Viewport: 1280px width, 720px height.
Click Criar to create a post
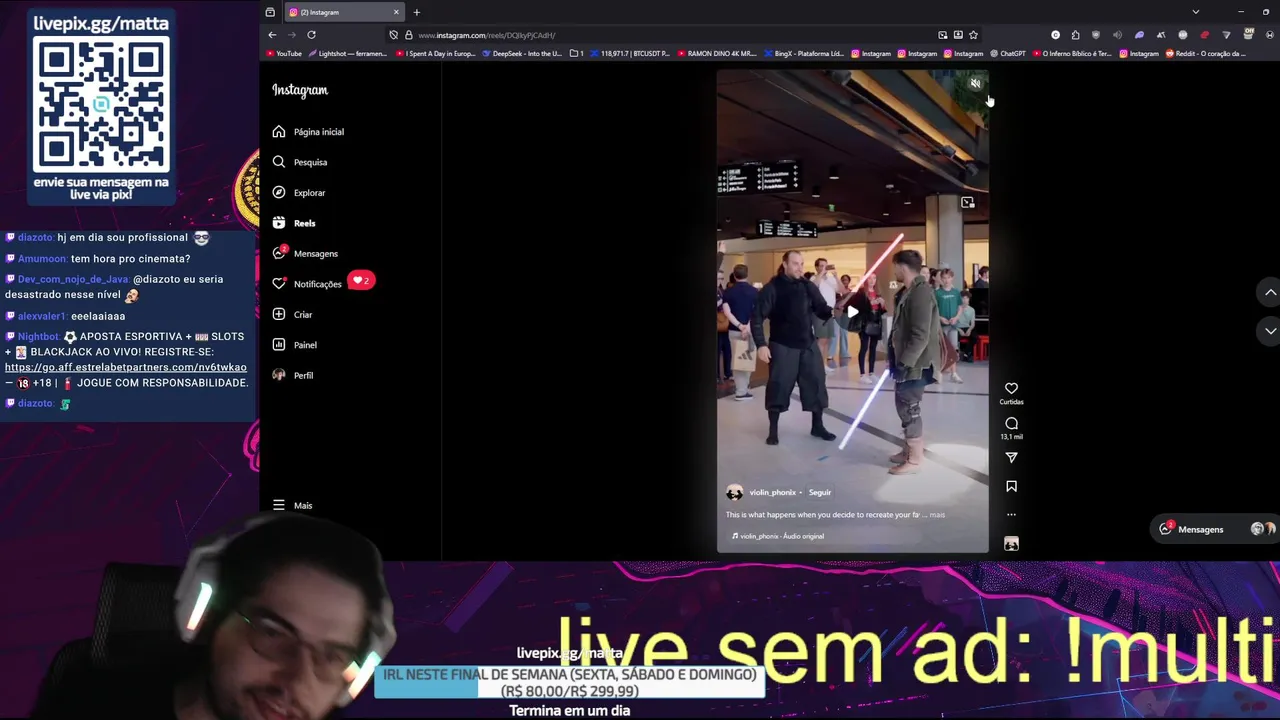(292, 315)
